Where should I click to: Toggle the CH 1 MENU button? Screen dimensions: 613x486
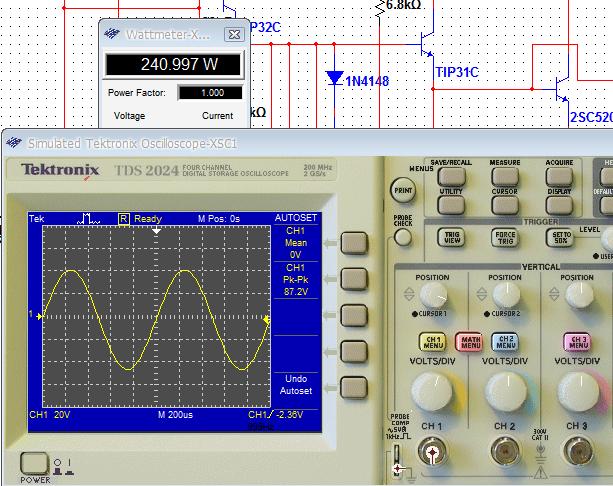433,343
